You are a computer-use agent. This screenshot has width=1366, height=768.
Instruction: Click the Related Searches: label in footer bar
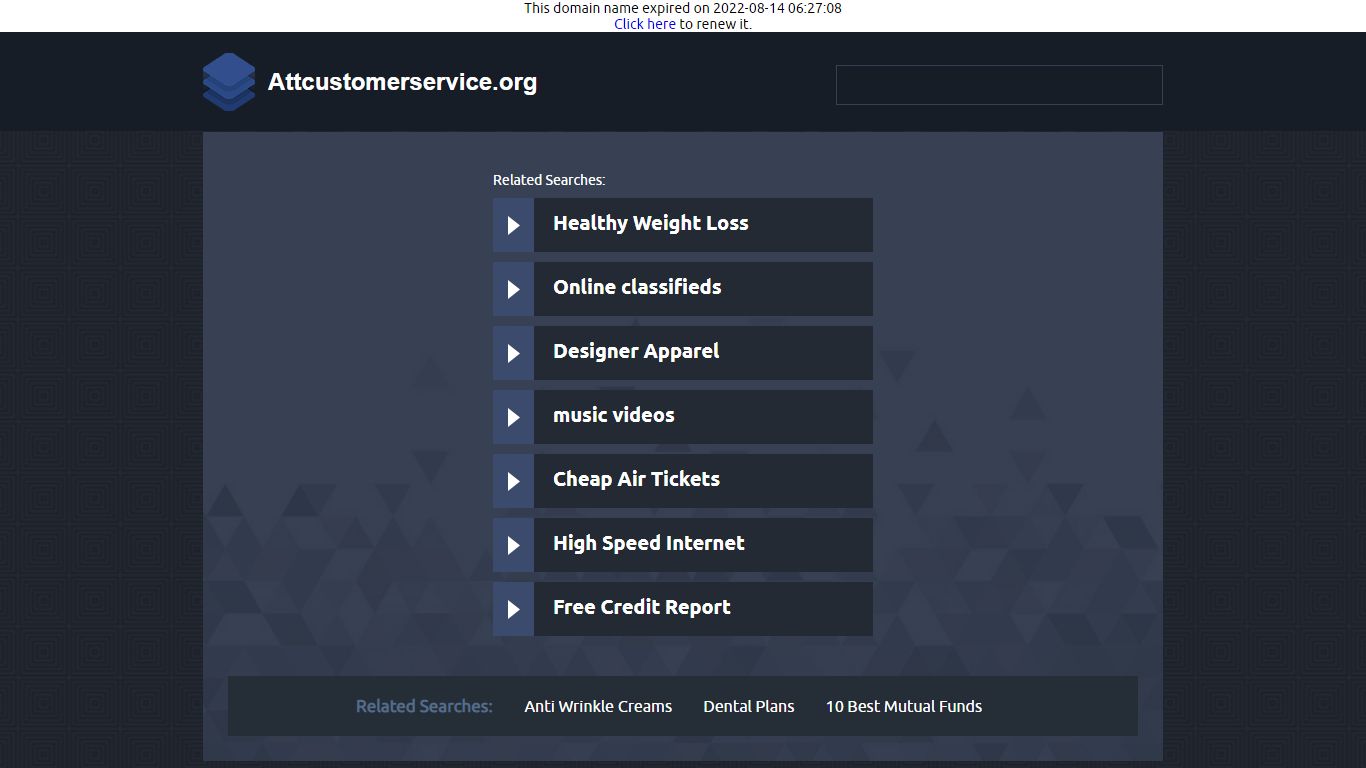click(424, 706)
